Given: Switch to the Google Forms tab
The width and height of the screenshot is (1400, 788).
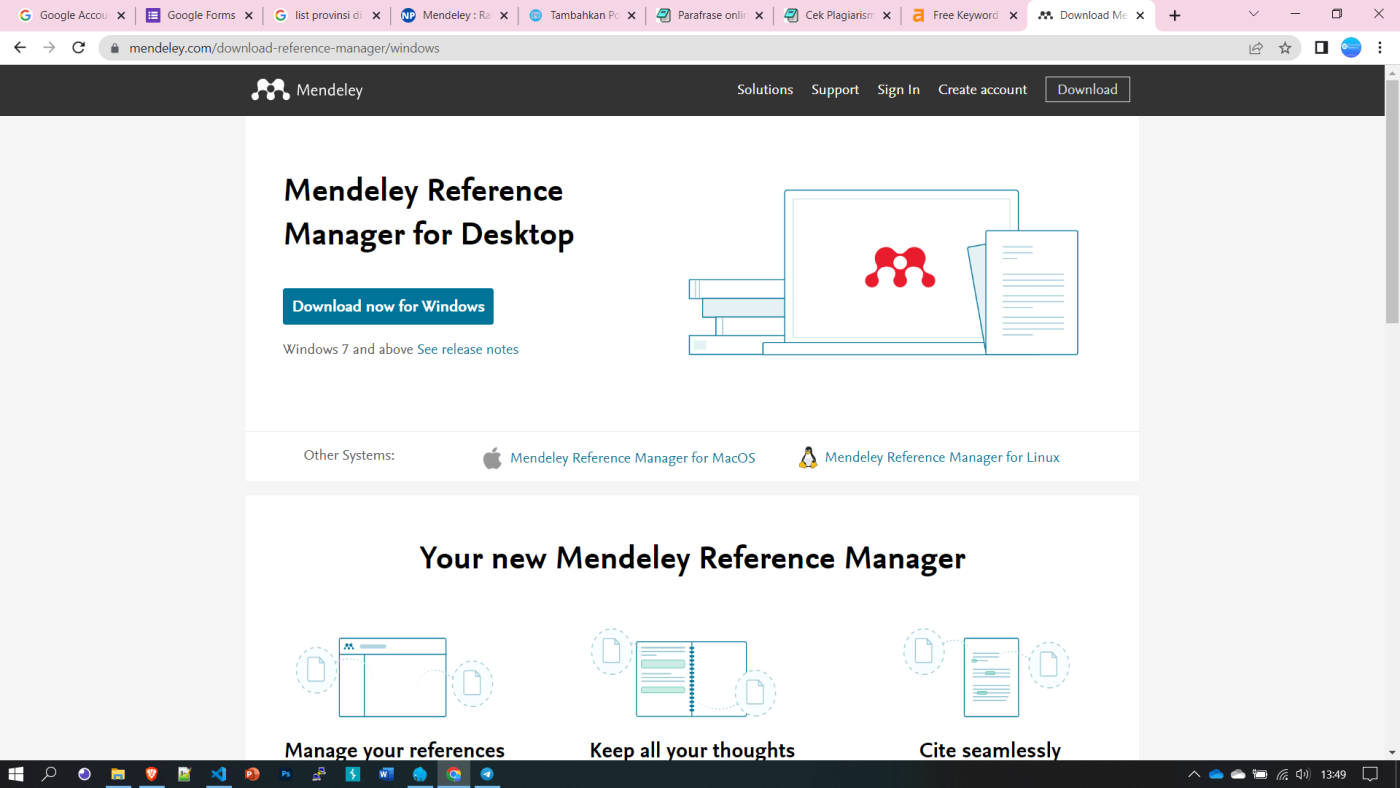Looking at the screenshot, I should pos(200,16).
